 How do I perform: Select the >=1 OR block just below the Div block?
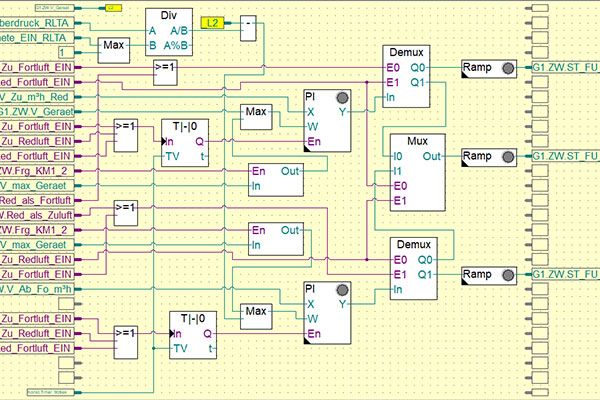click(167, 68)
